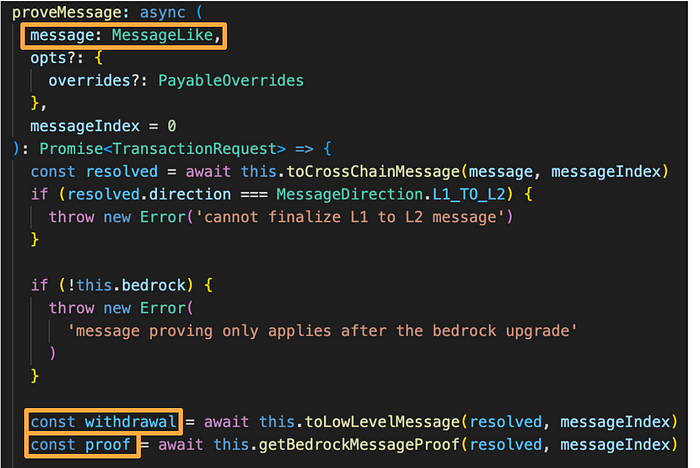The width and height of the screenshot is (700, 468).
Task: Select the MessageLike type in the highlighted parameter
Action: click(162, 35)
